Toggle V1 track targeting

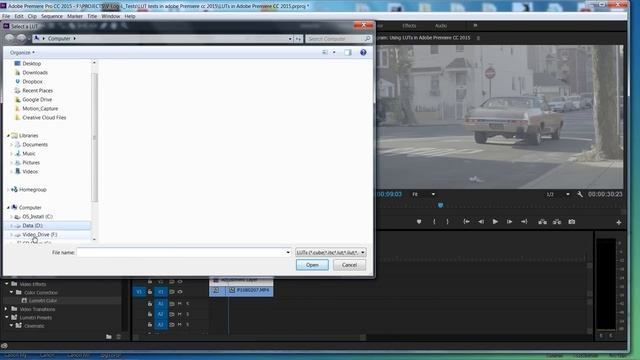(161, 292)
